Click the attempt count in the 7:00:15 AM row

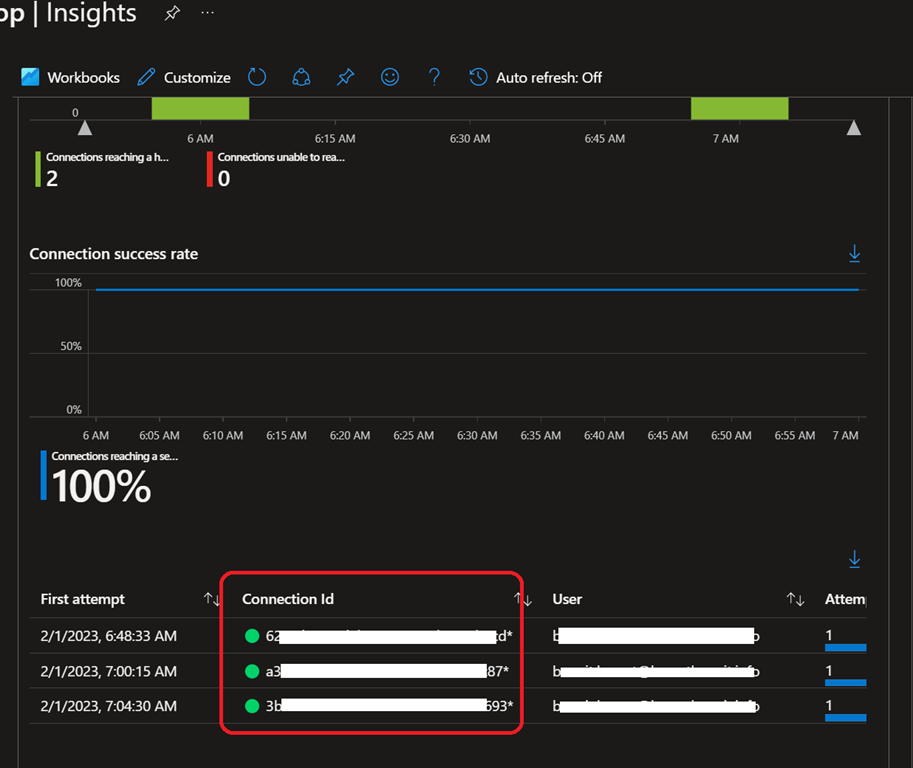point(829,670)
